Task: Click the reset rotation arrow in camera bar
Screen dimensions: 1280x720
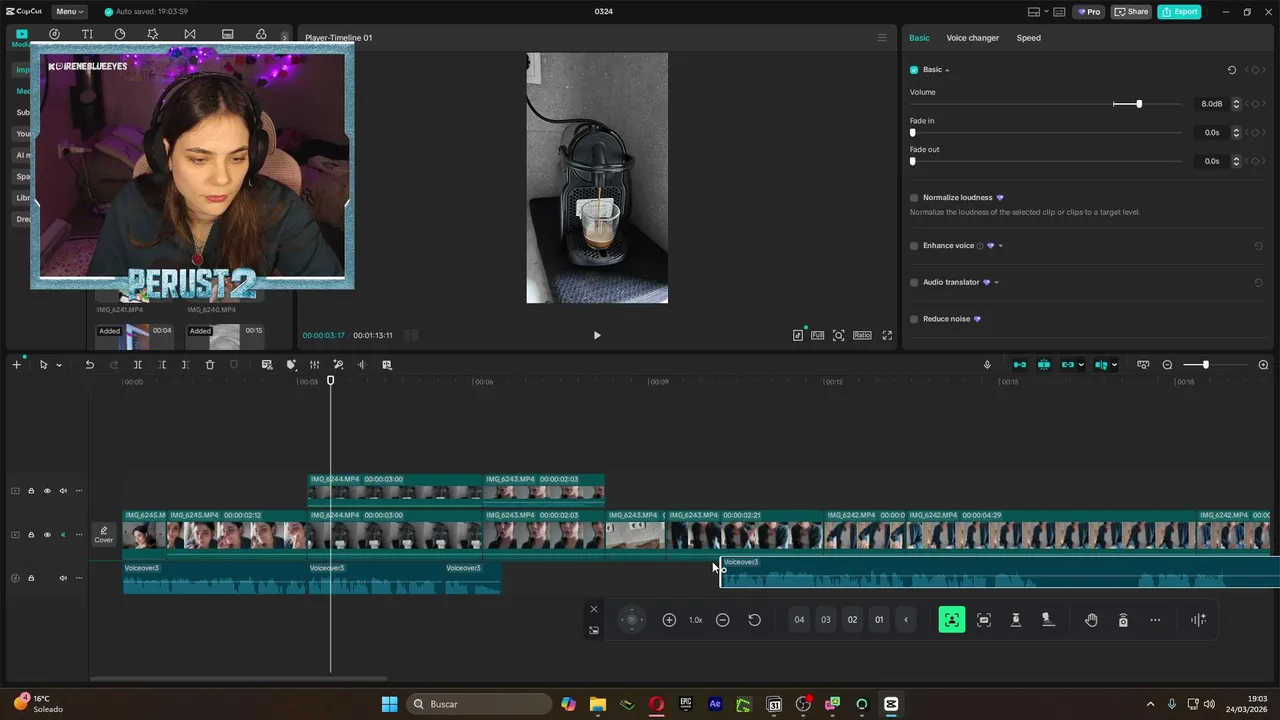Action: (x=754, y=620)
